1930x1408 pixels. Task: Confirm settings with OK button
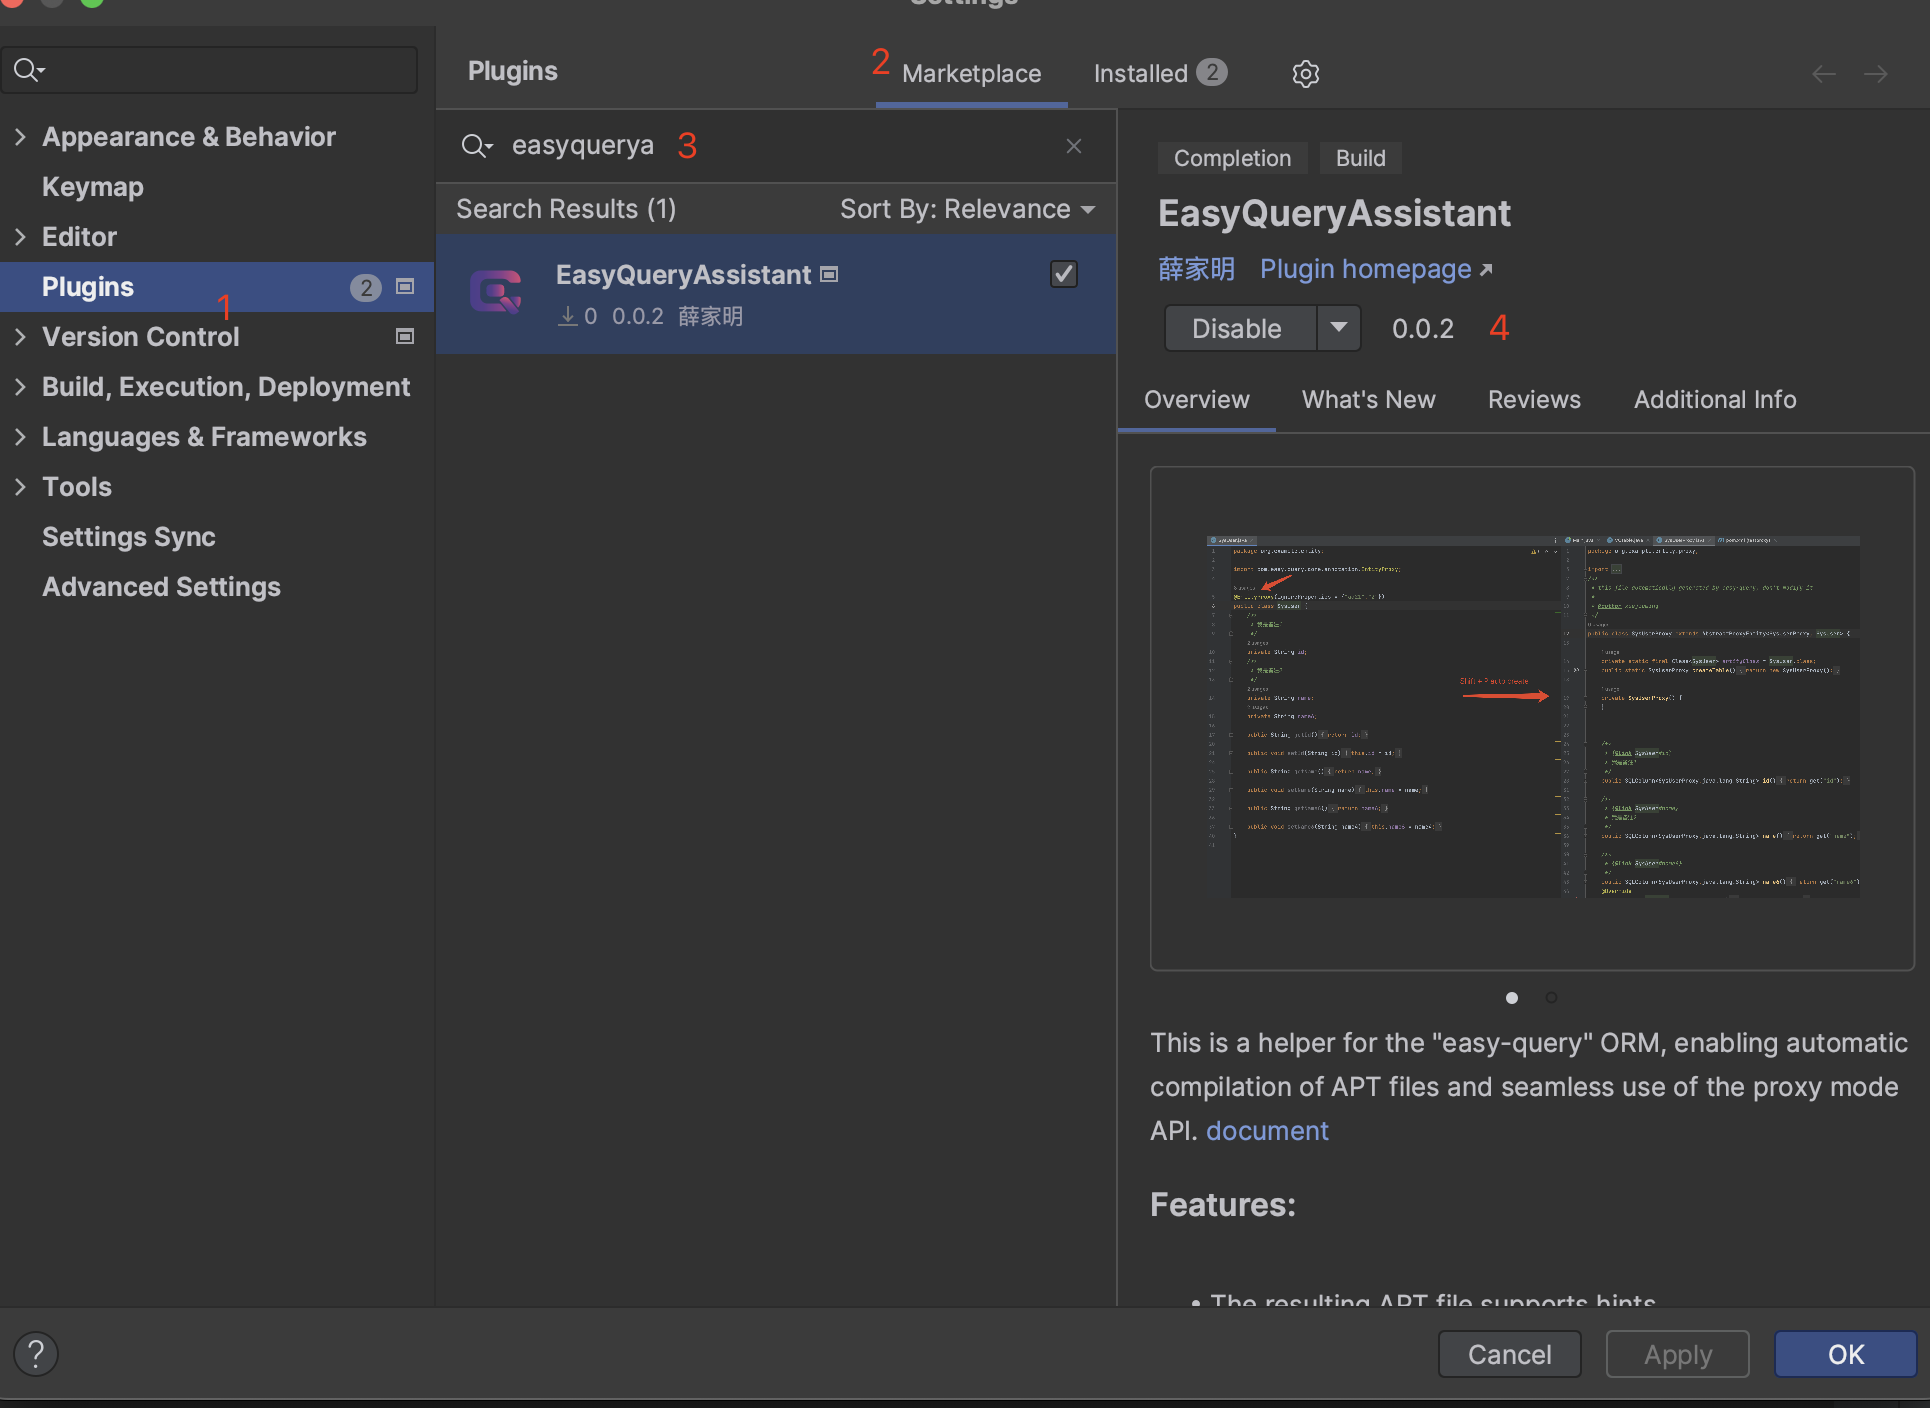(x=1845, y=1354)
